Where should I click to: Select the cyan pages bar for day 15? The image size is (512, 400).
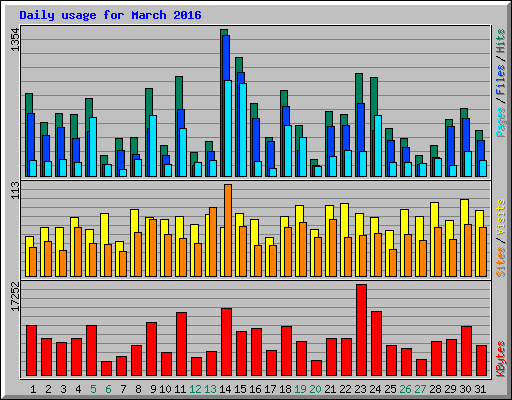tap(243, 130)
